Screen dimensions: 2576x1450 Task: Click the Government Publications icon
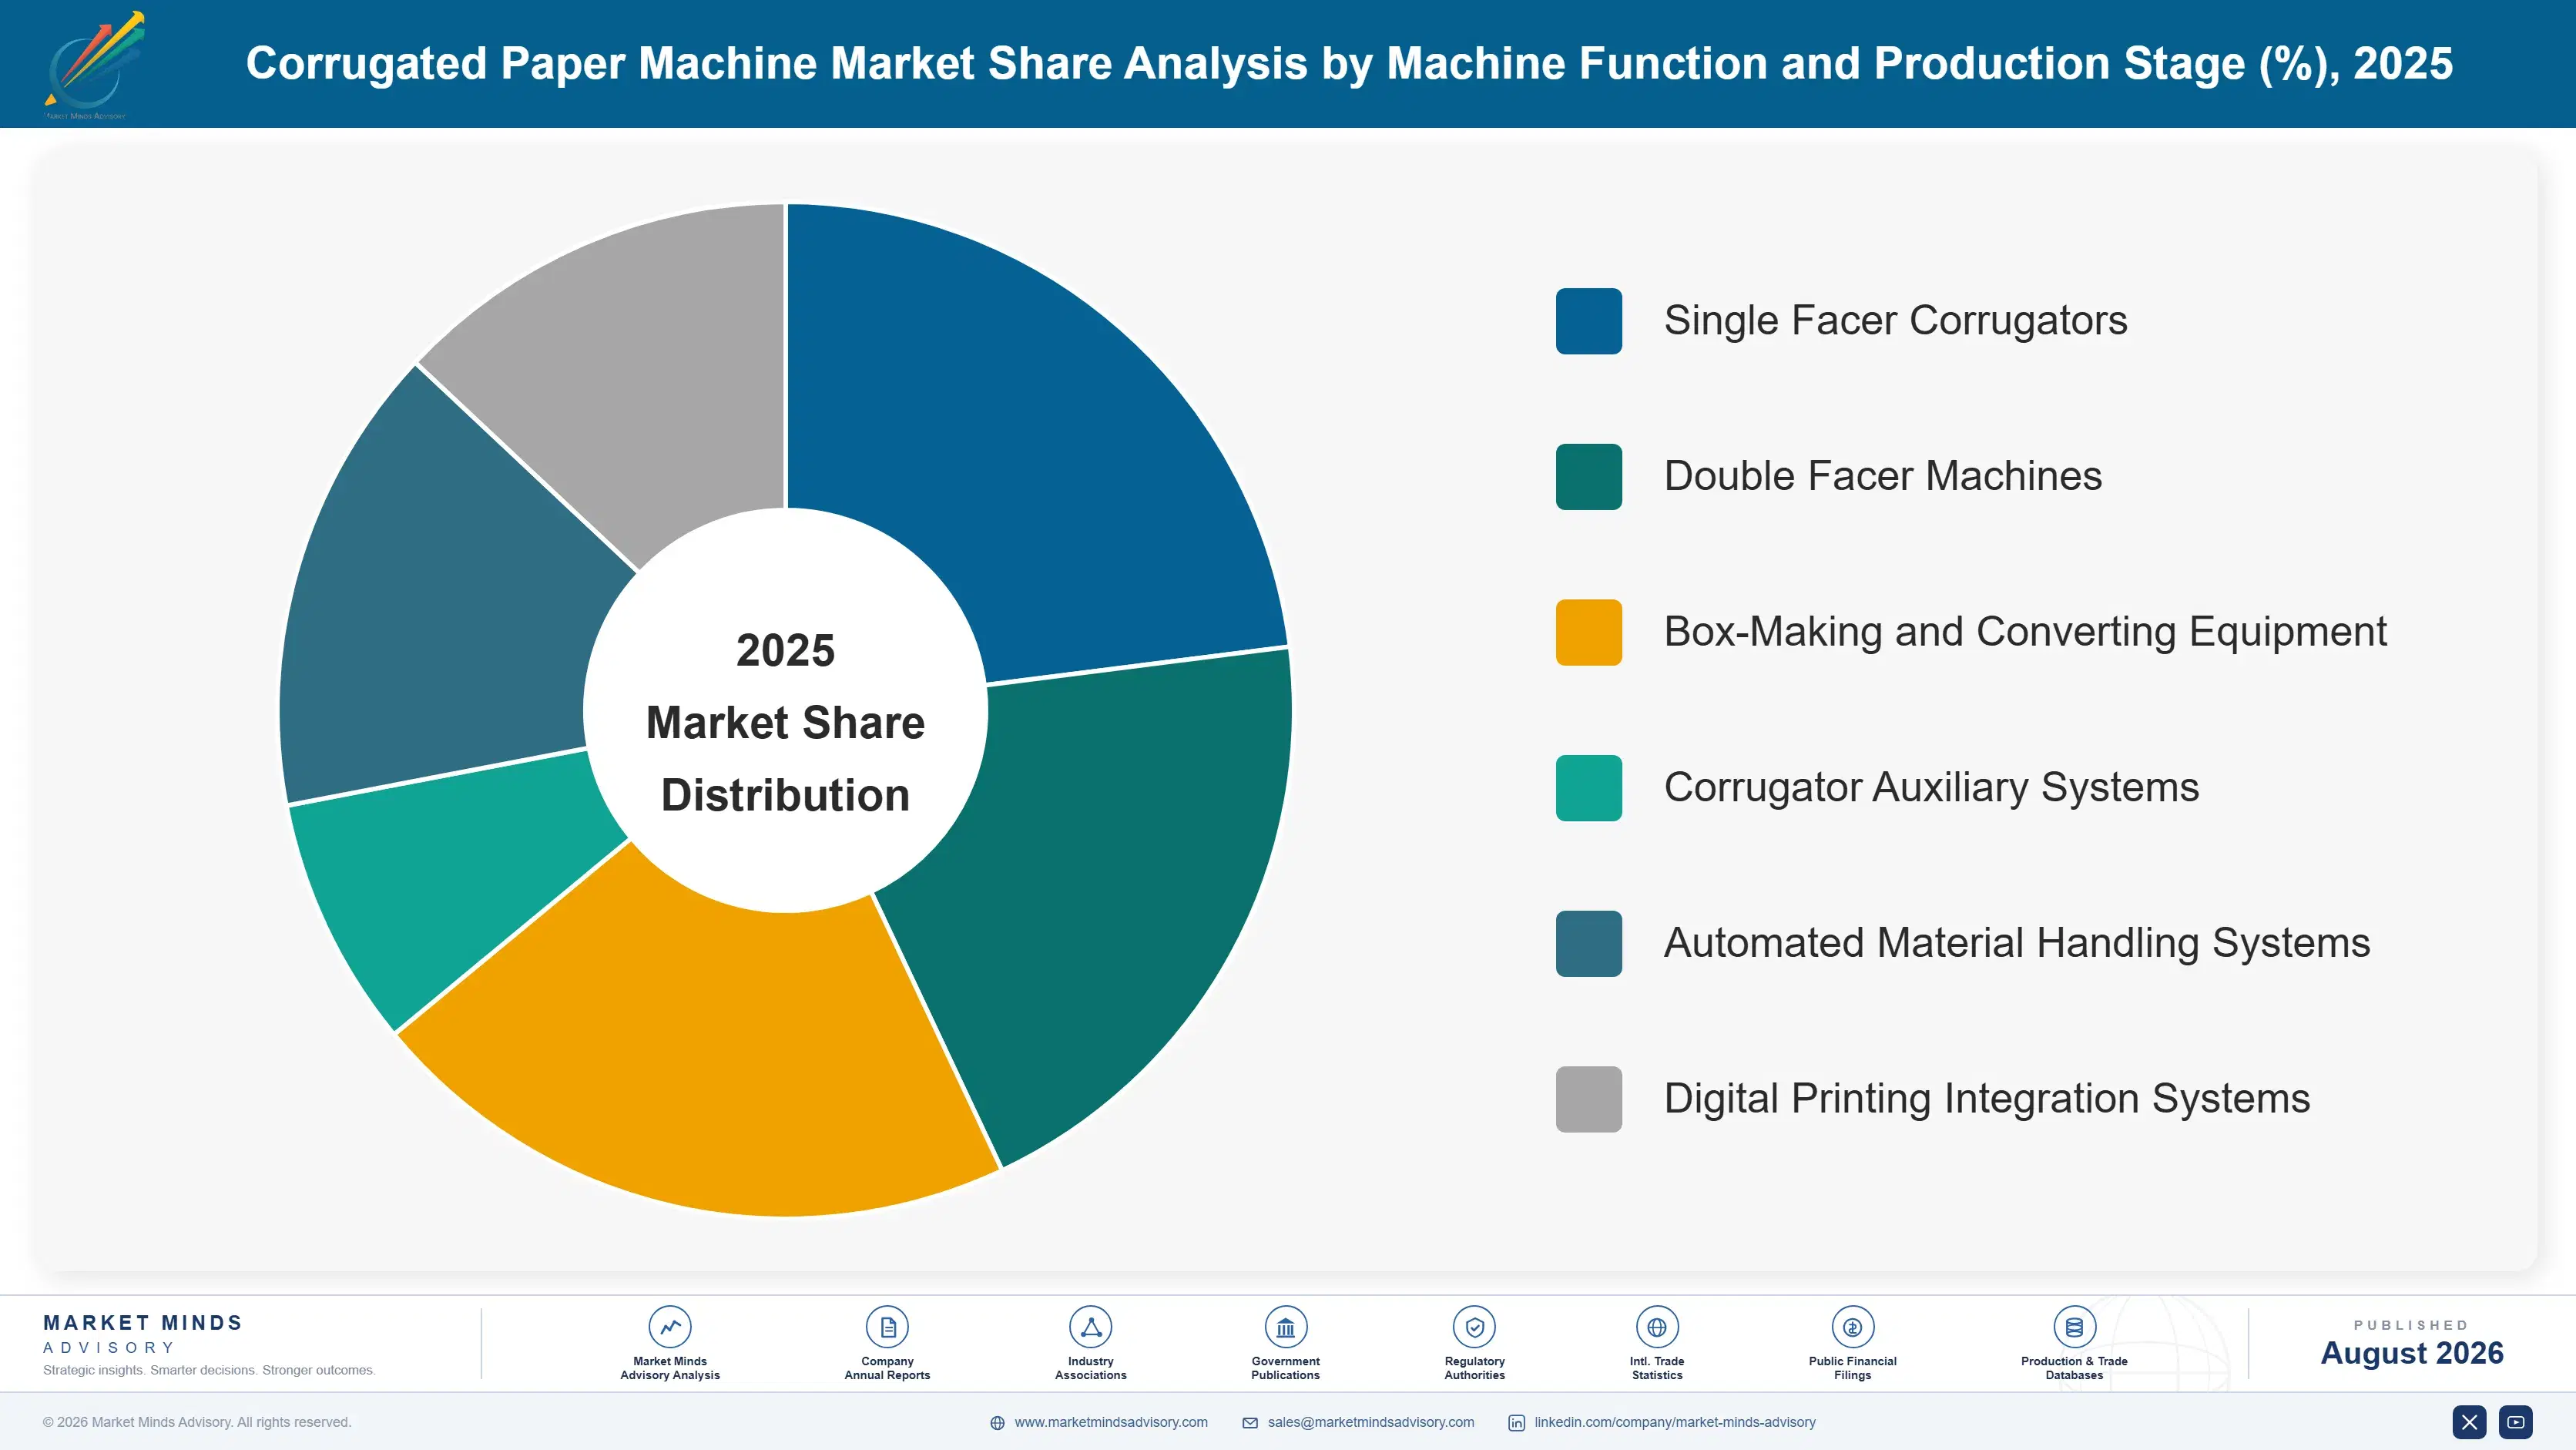(1285, 1327)
